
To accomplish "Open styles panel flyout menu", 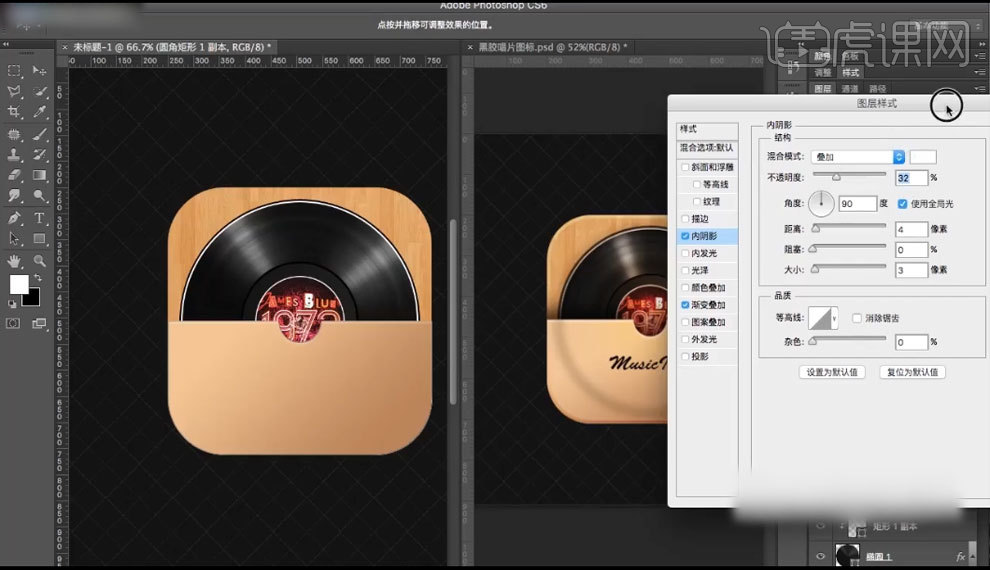I will (980, 73).
